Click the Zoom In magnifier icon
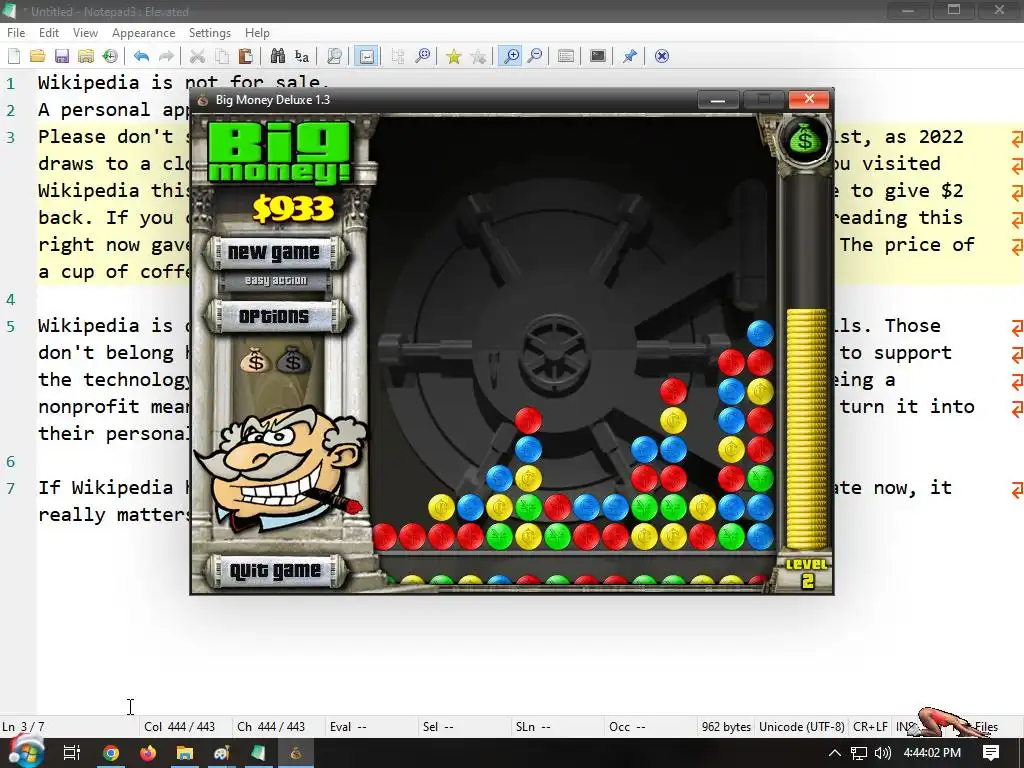 511,56
